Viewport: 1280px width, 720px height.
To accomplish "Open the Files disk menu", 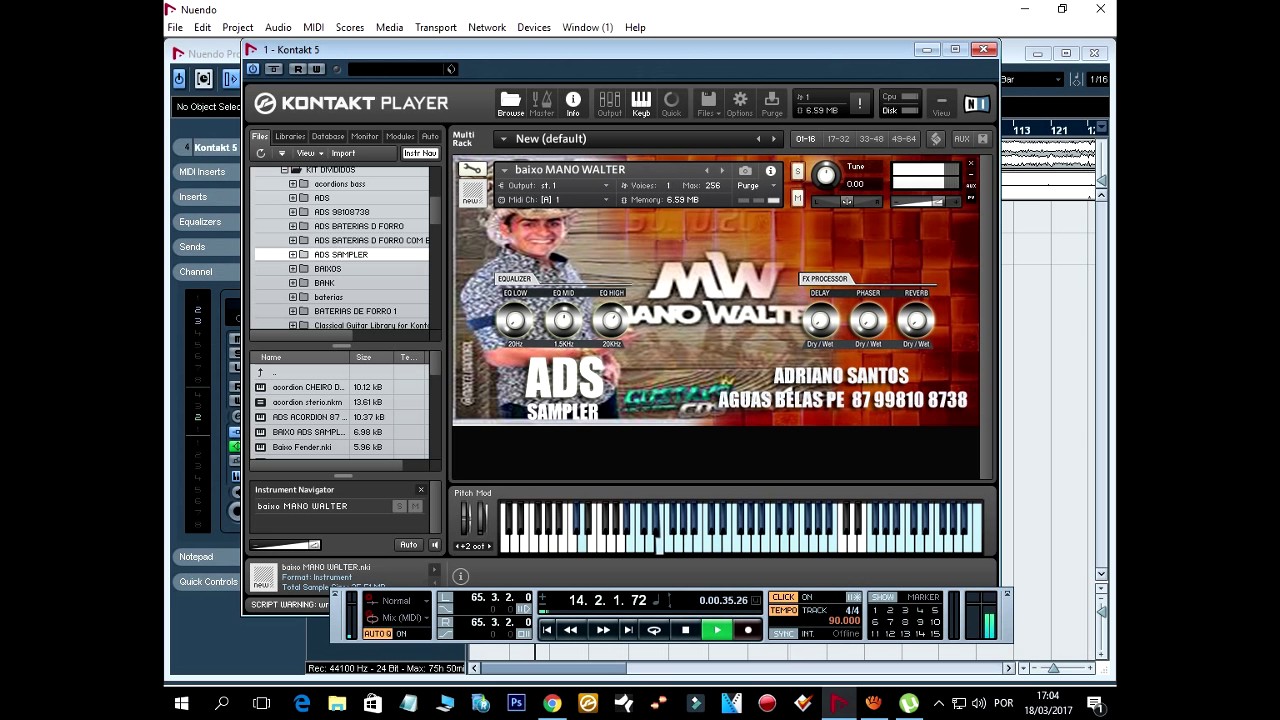I will click(708, 103).
